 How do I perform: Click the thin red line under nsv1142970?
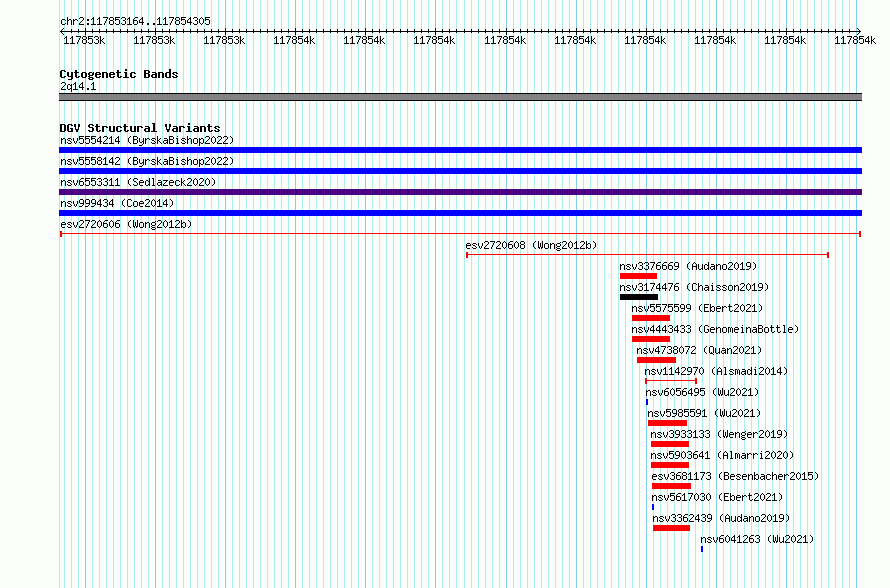[671, 381]
